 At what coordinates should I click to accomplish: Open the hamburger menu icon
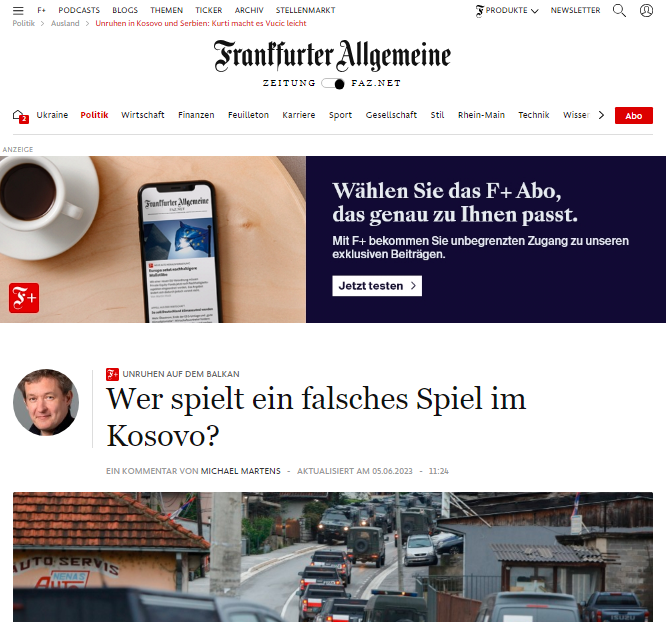coord(18,10)
